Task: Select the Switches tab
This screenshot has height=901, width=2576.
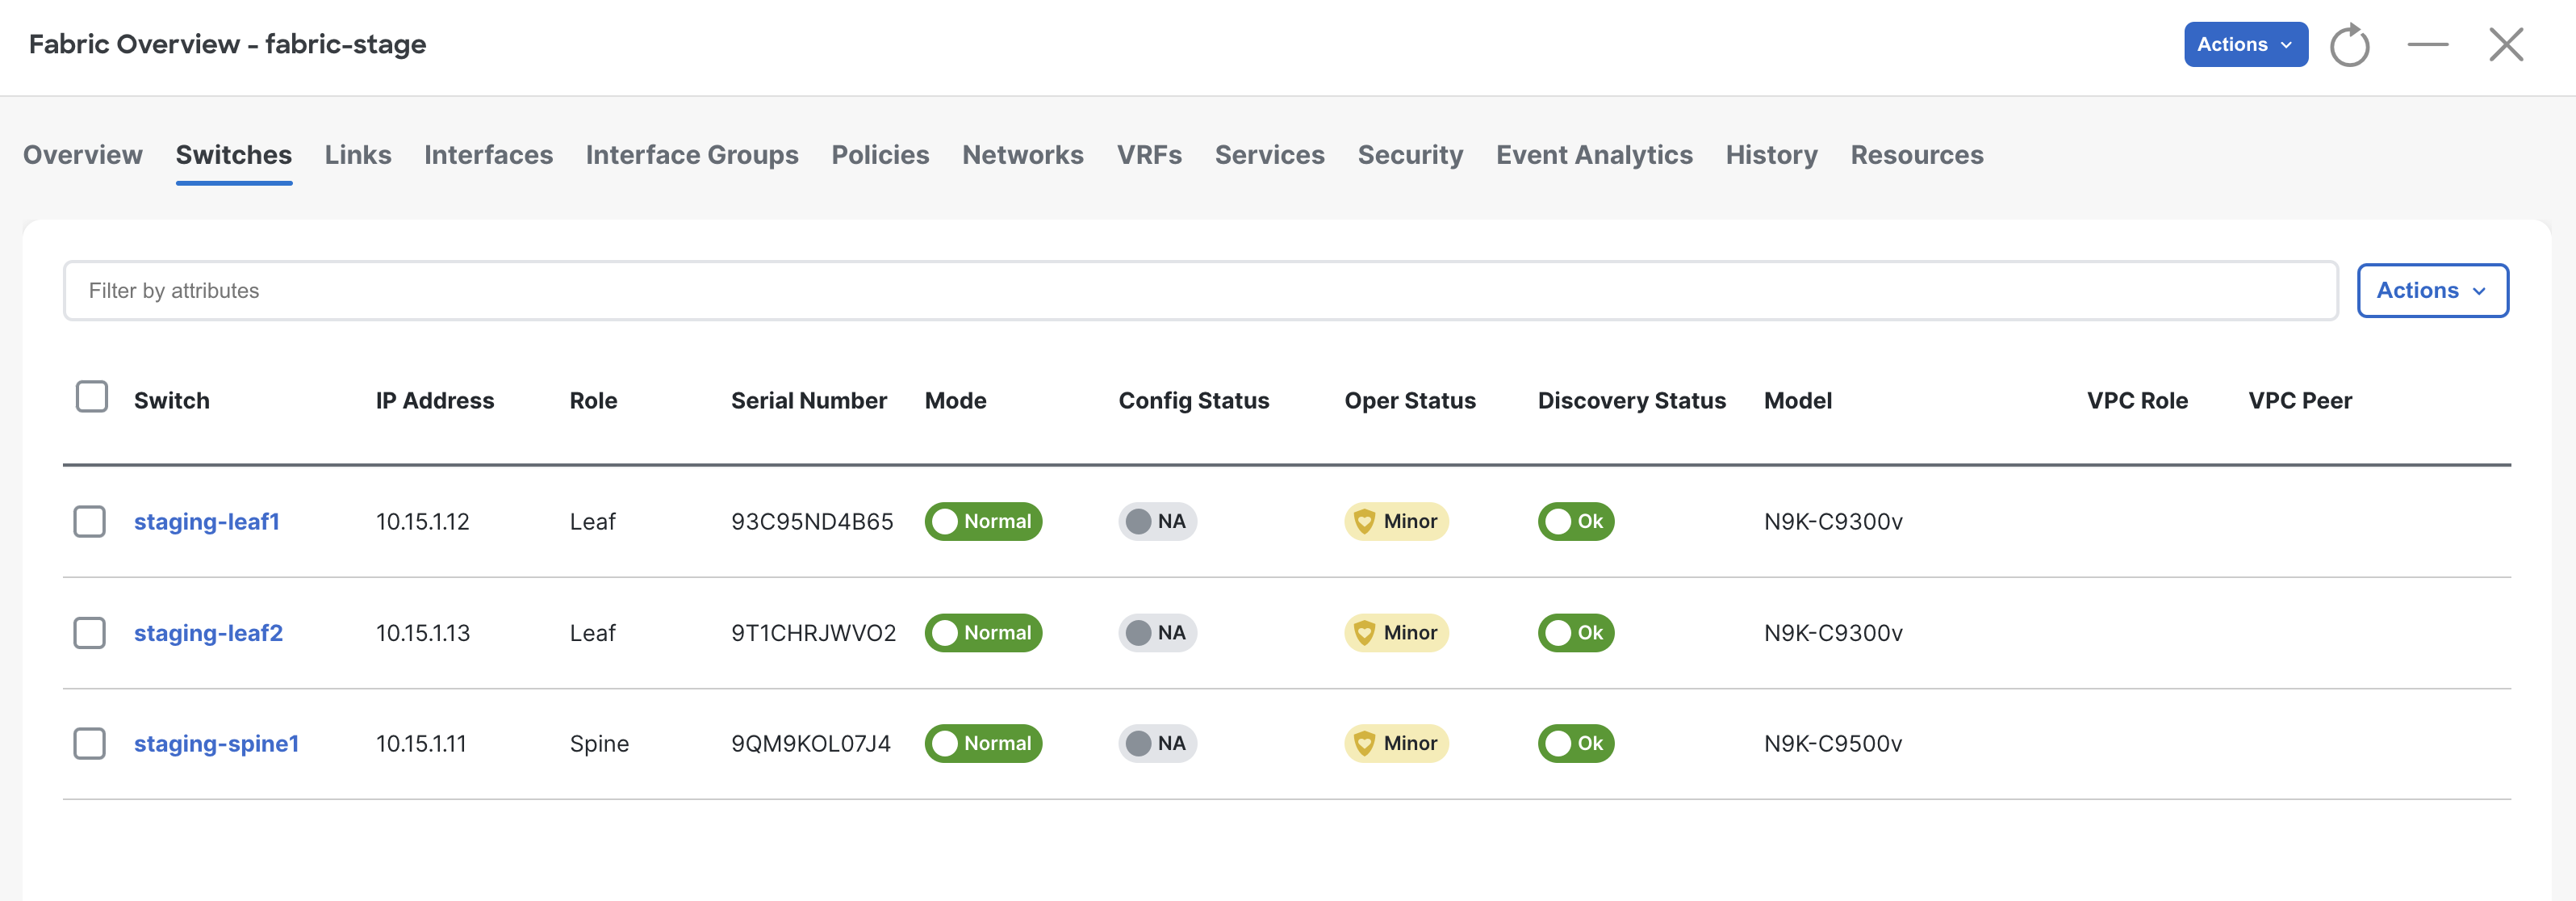Action: coord(234,155)
